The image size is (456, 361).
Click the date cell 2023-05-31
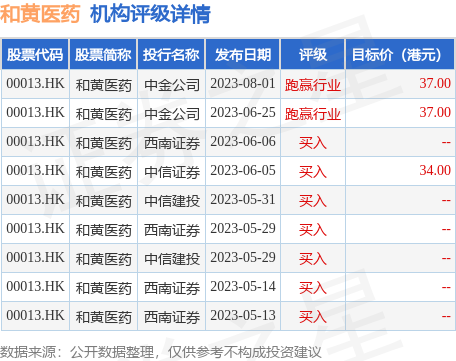(243, 199)
